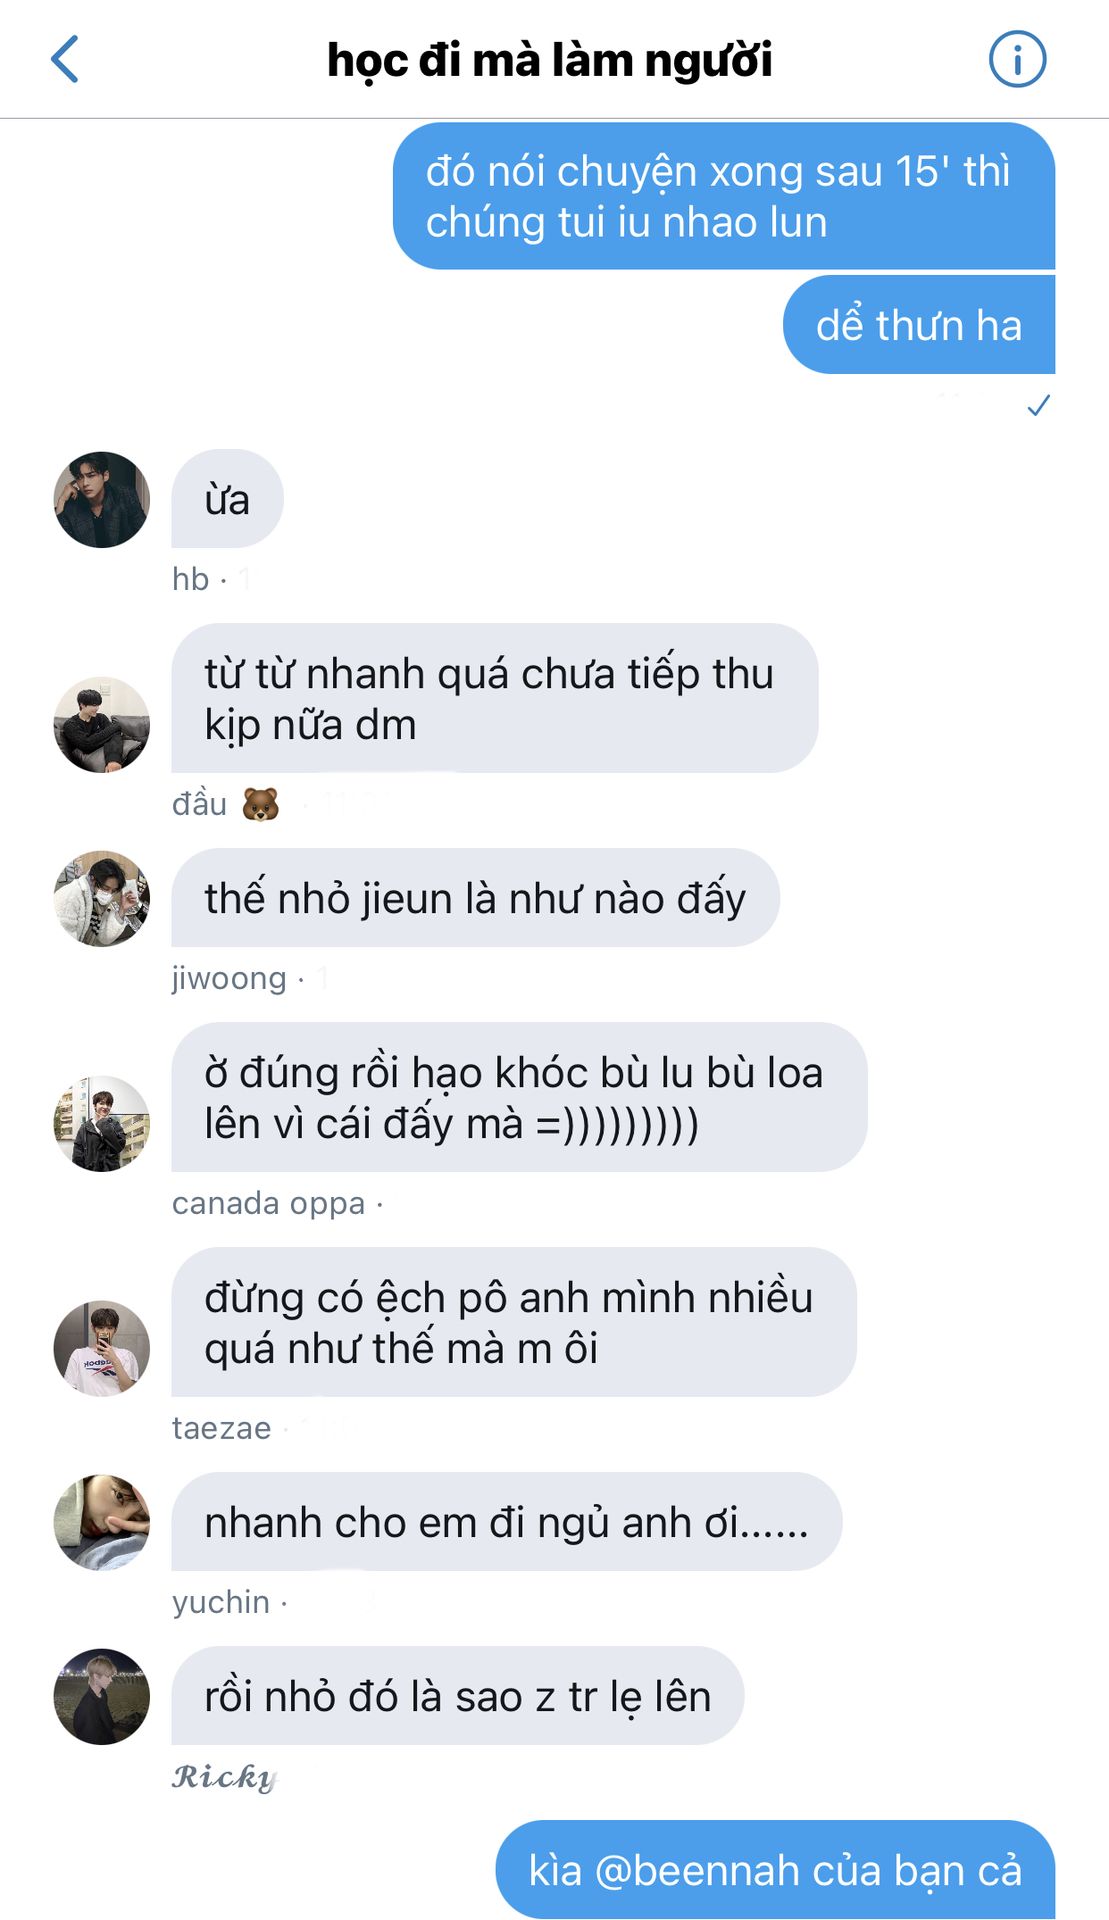Tap the "đừng có ệch pô anh mình" message
Viewport: 1109px width, 1920px height.
tap(513, 1322)
